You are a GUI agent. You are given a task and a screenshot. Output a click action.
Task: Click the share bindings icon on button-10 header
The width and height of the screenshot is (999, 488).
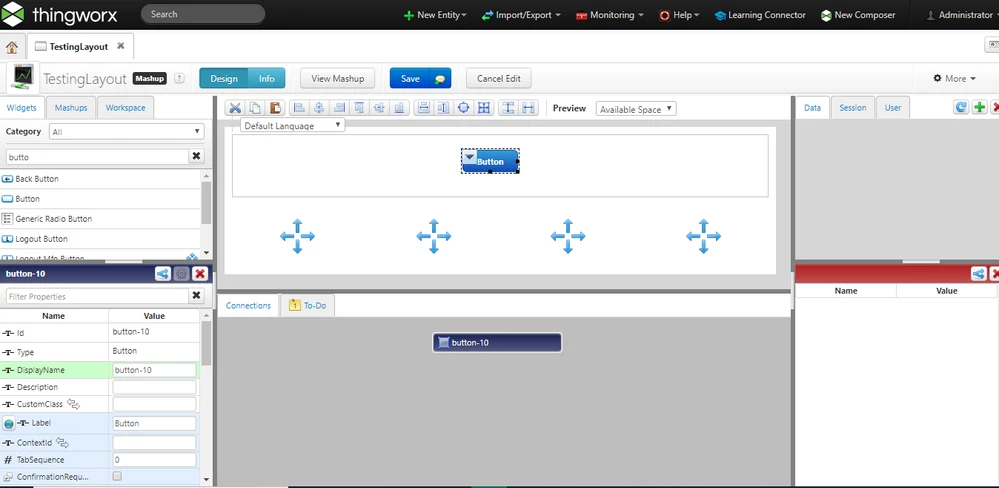(163, 274)
